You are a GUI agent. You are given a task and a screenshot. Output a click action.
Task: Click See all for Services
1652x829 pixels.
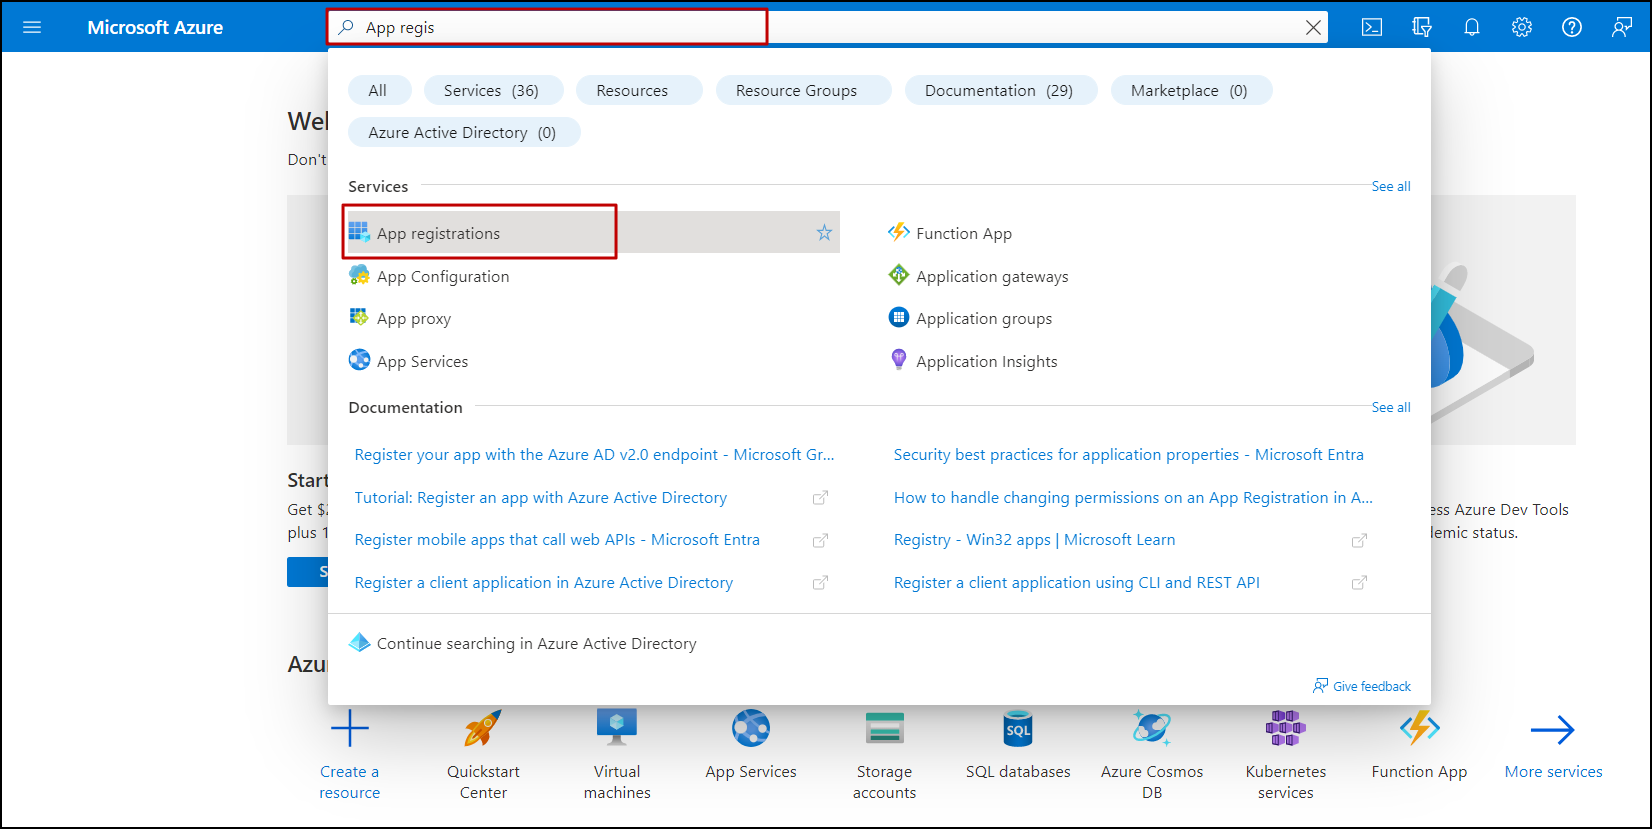click(1391, 186)
